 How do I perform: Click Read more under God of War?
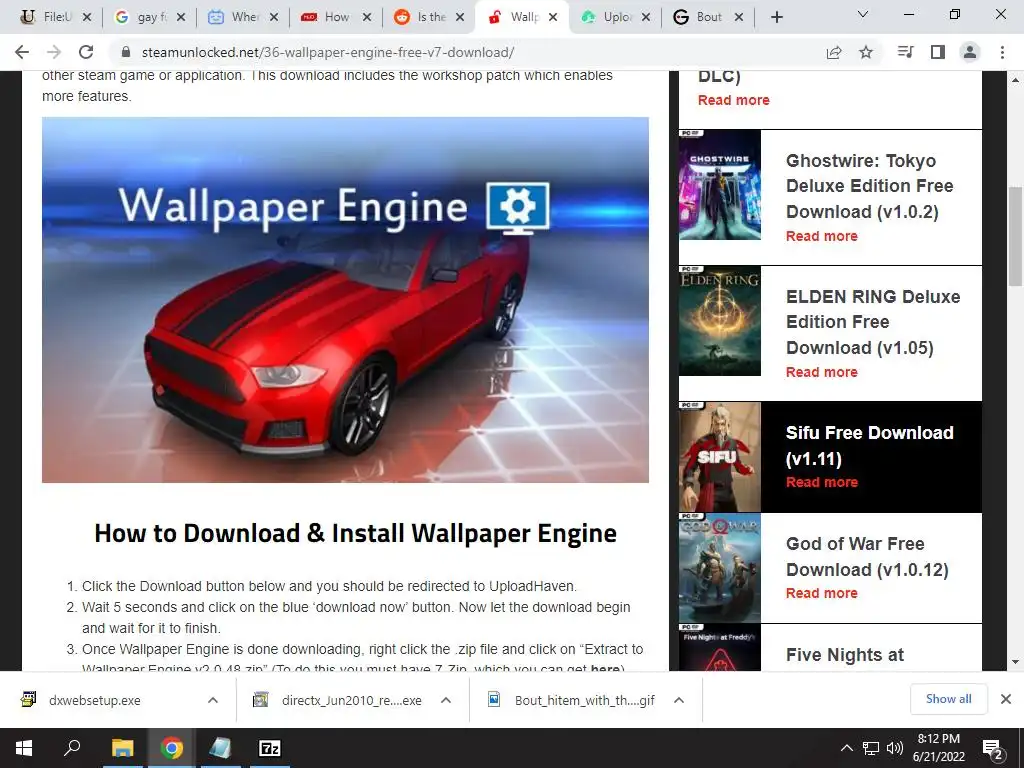coord(822,594)
